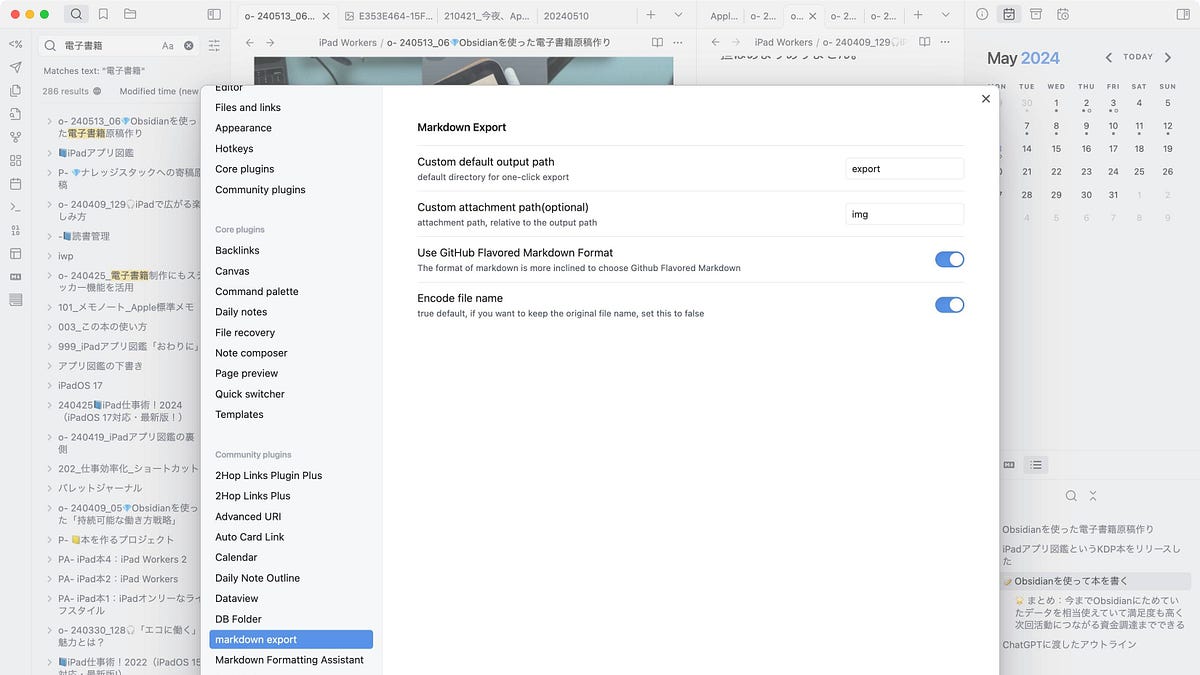Toggle Use GitHub Flavored Markdown Format
Screen dimensions: 1200x675
[x=949, y=259]
